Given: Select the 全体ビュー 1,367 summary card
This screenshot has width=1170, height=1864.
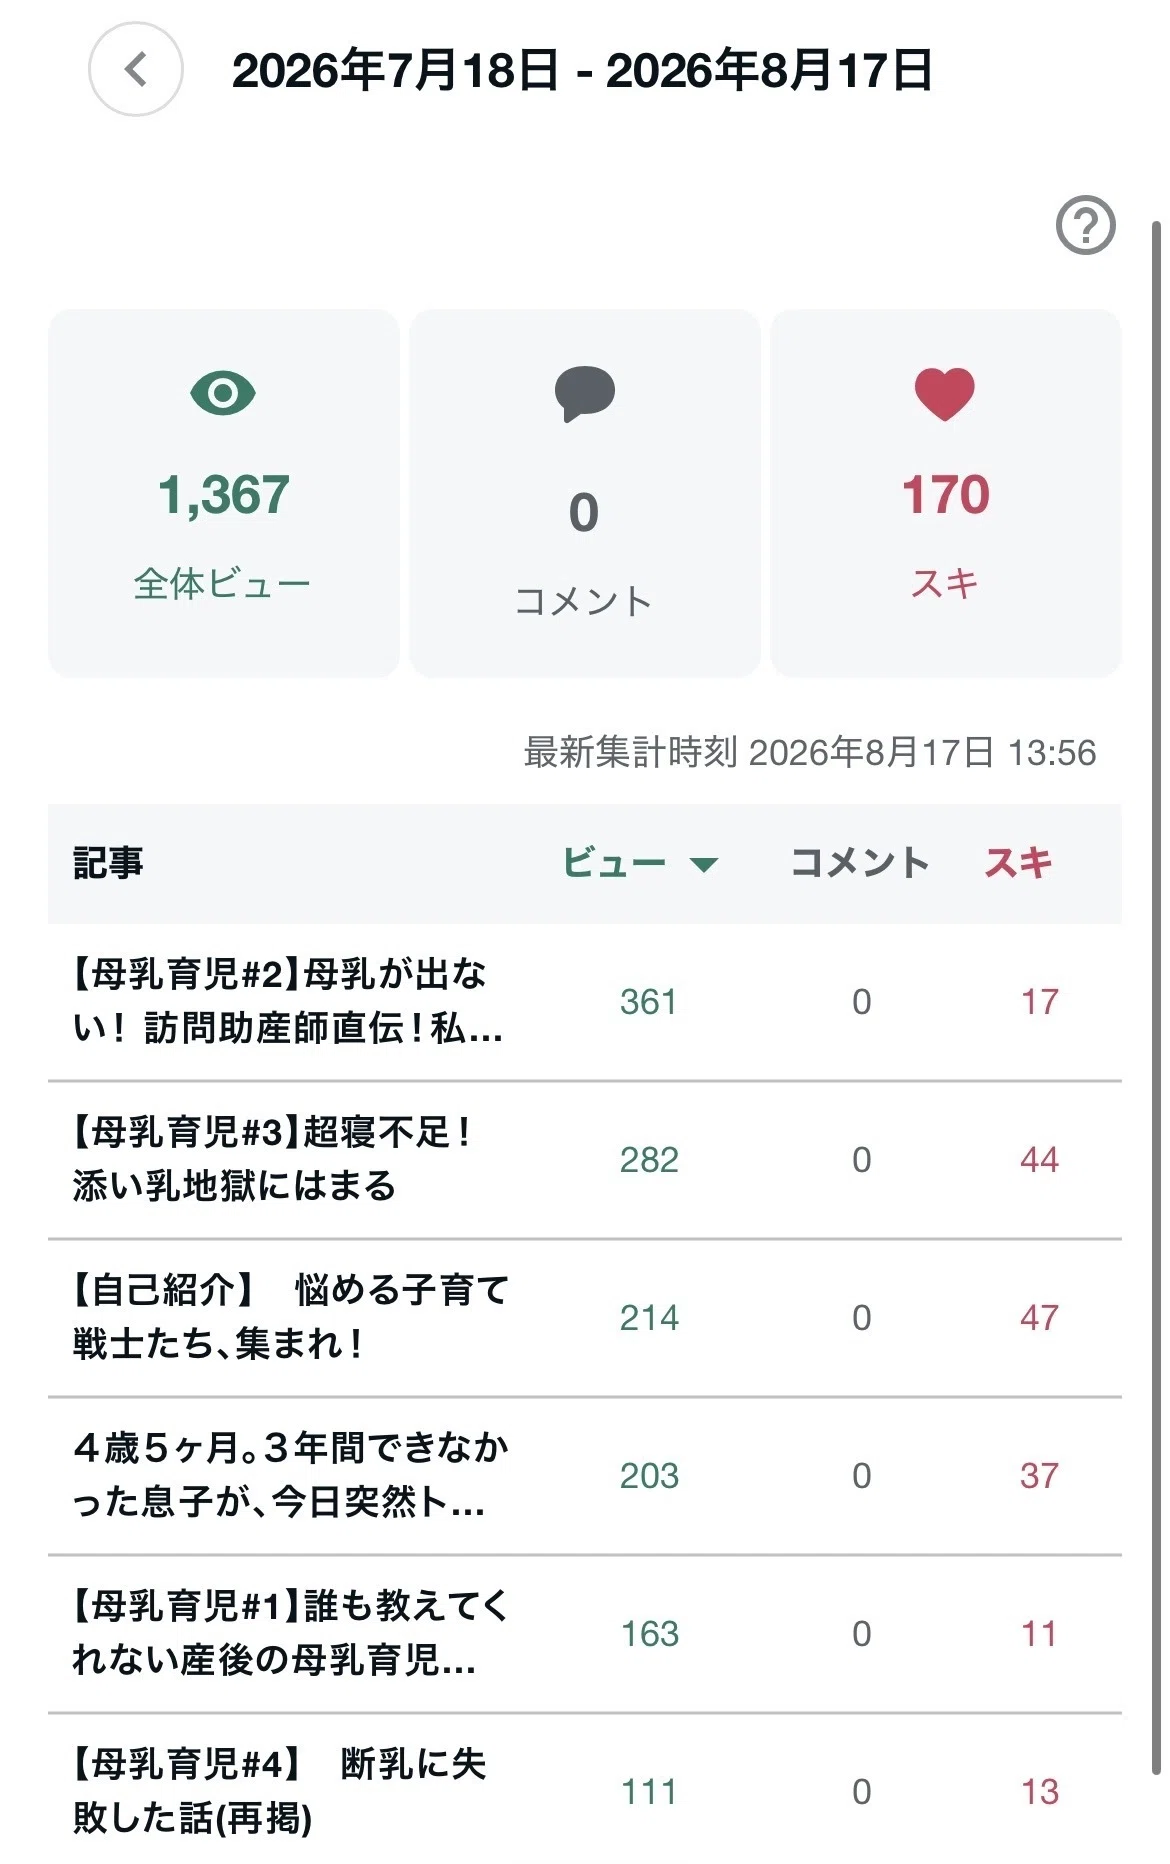Looking at the screenshot, I should coord(224,493).
